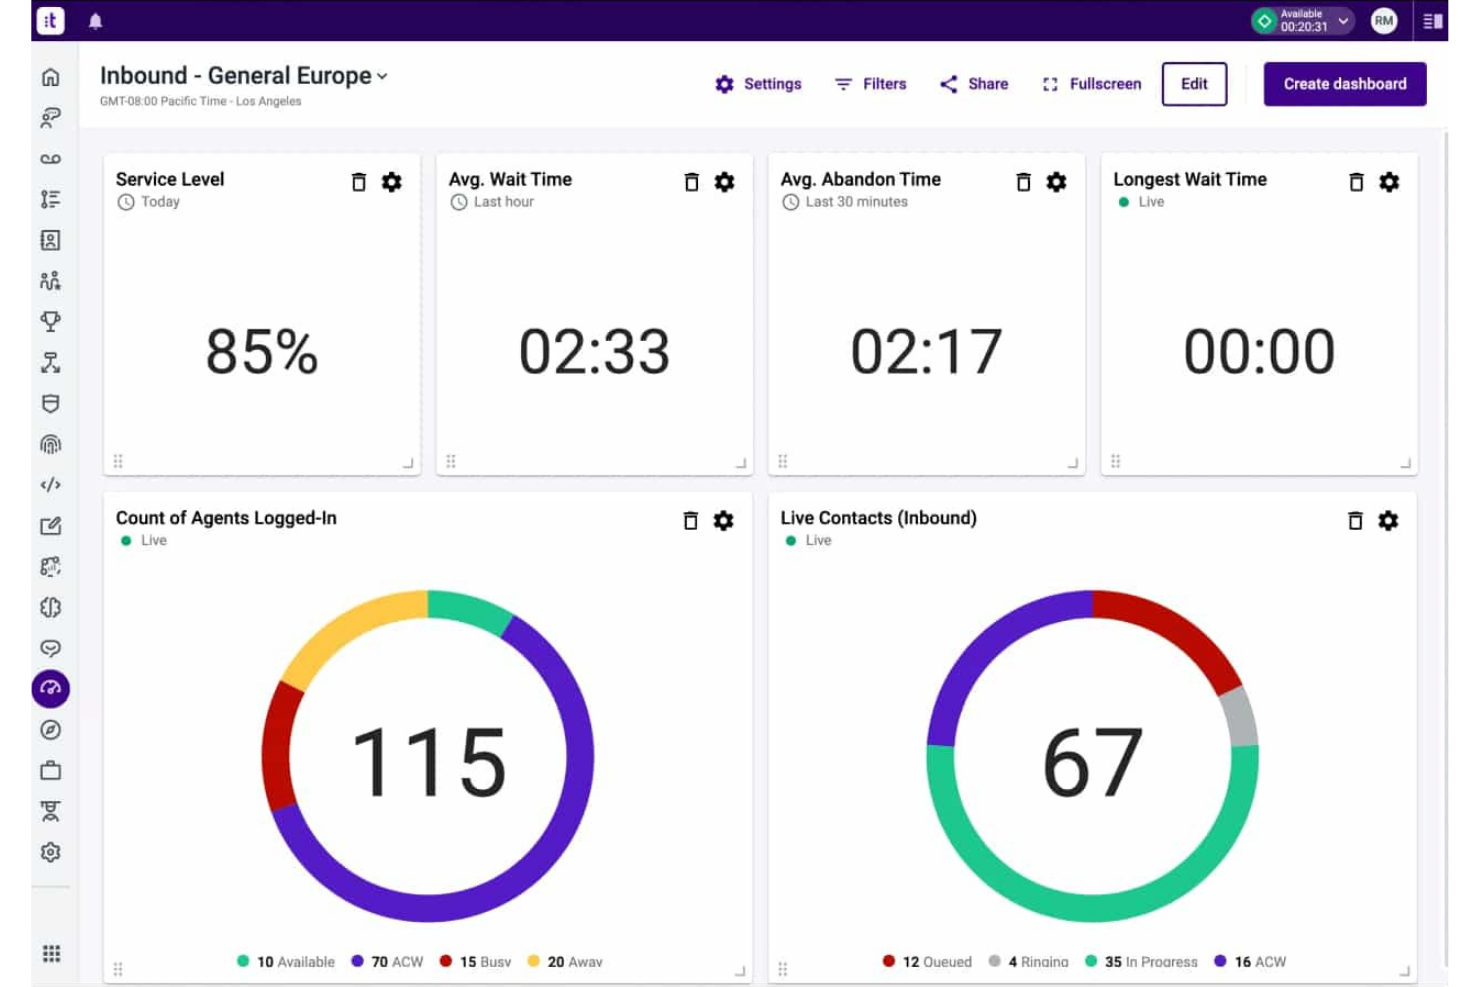Image resolution: width=1480 pixels, height=987 pixels.
Task: Click the yellow Away color dot
Action: point(532,961)
